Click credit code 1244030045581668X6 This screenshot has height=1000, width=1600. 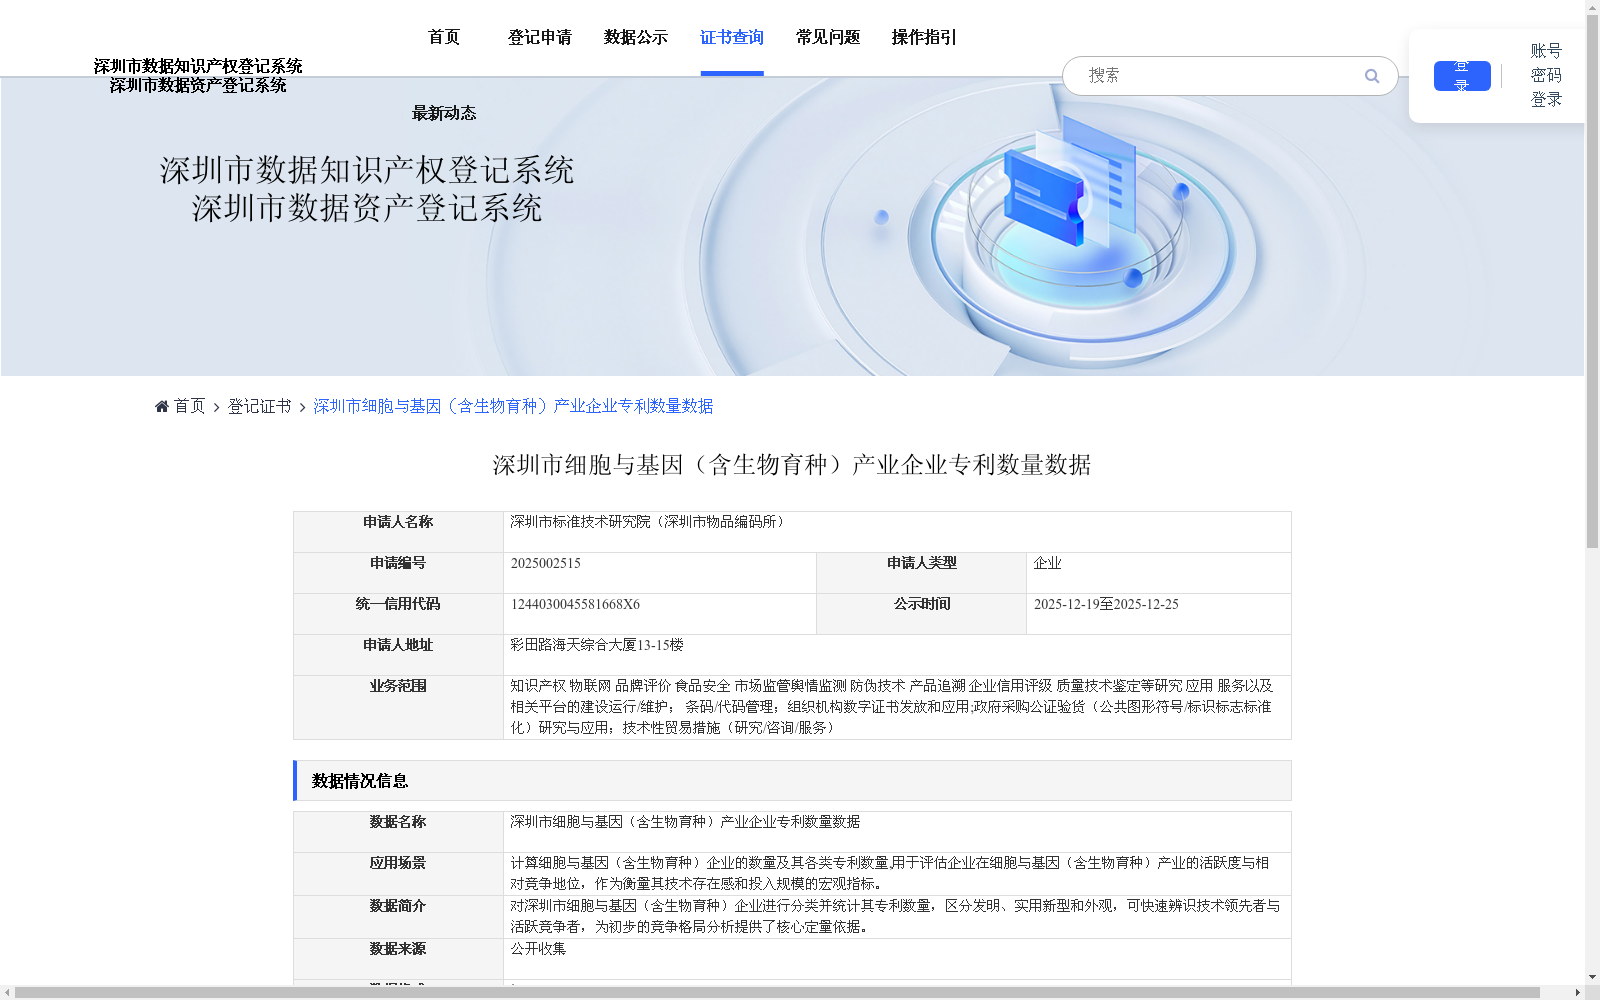click(x=575, y=604)
